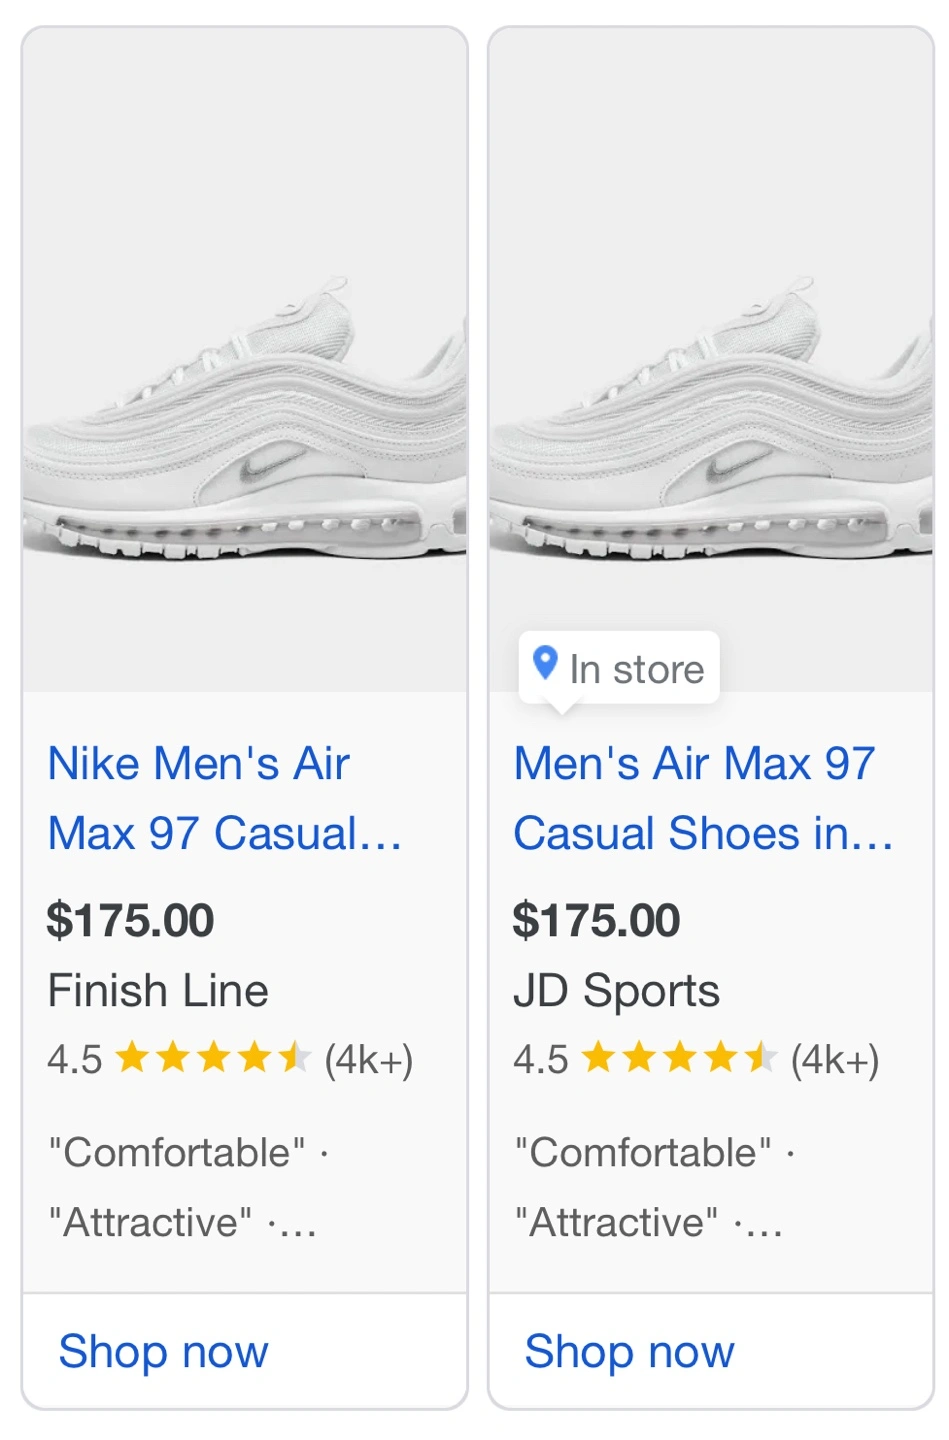949x1440 pixels.
Task: Open JD Sports Air Max 97 shoe image
Action: (x=711, y=420)
